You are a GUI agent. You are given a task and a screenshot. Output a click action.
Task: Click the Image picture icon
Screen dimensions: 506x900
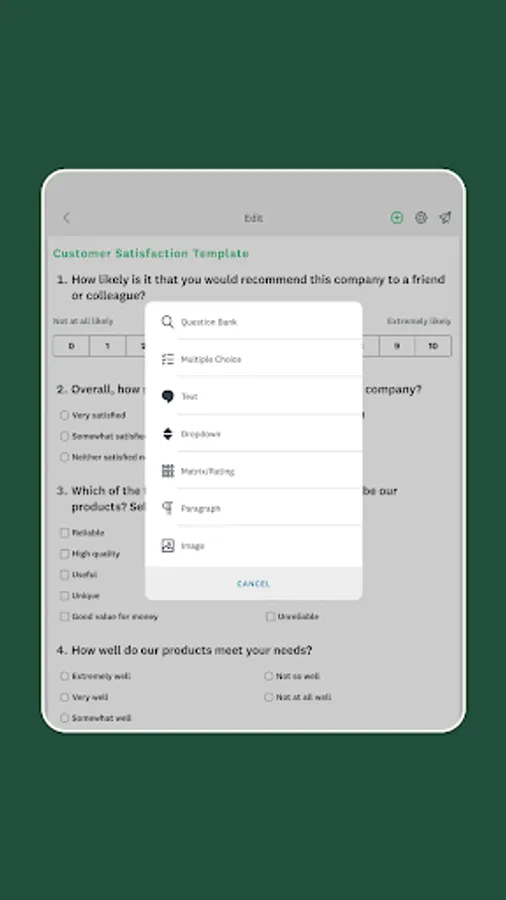(168, 546)
